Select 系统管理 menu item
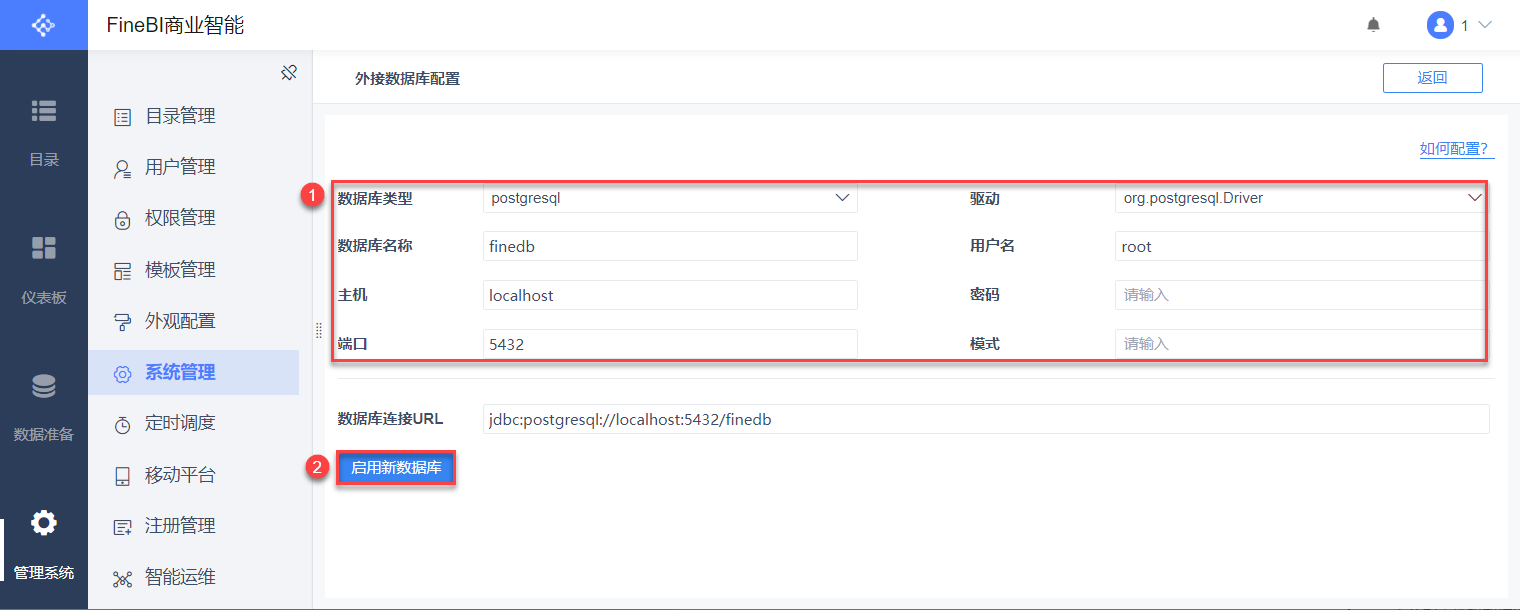 (x=193, y=373)
